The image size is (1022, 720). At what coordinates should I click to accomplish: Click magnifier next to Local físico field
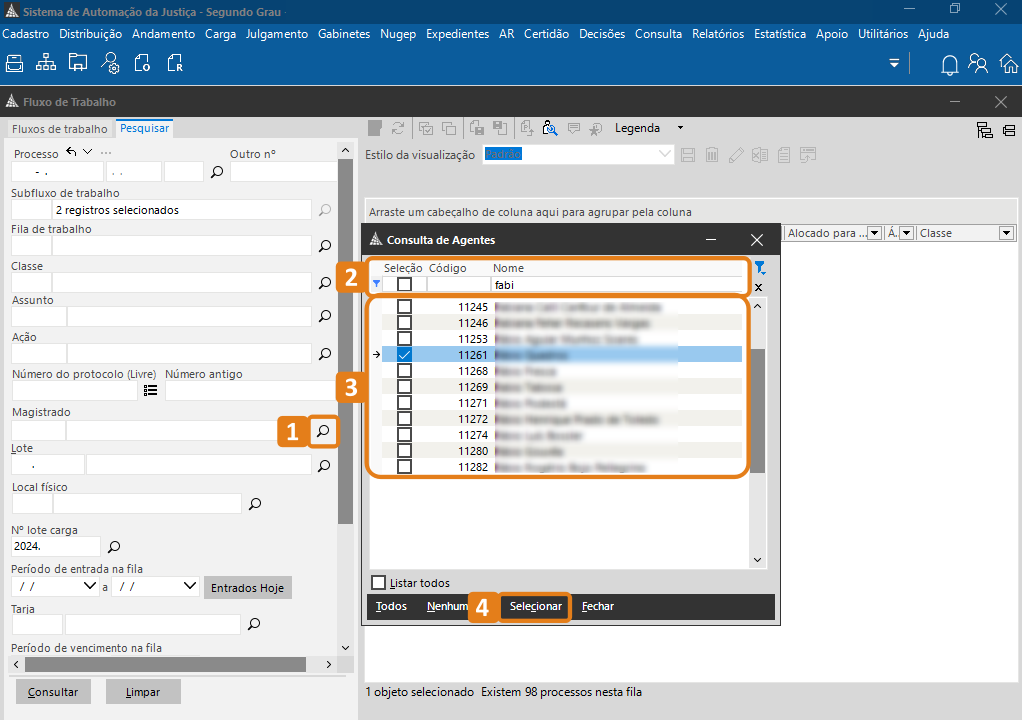tap(256, 504)
